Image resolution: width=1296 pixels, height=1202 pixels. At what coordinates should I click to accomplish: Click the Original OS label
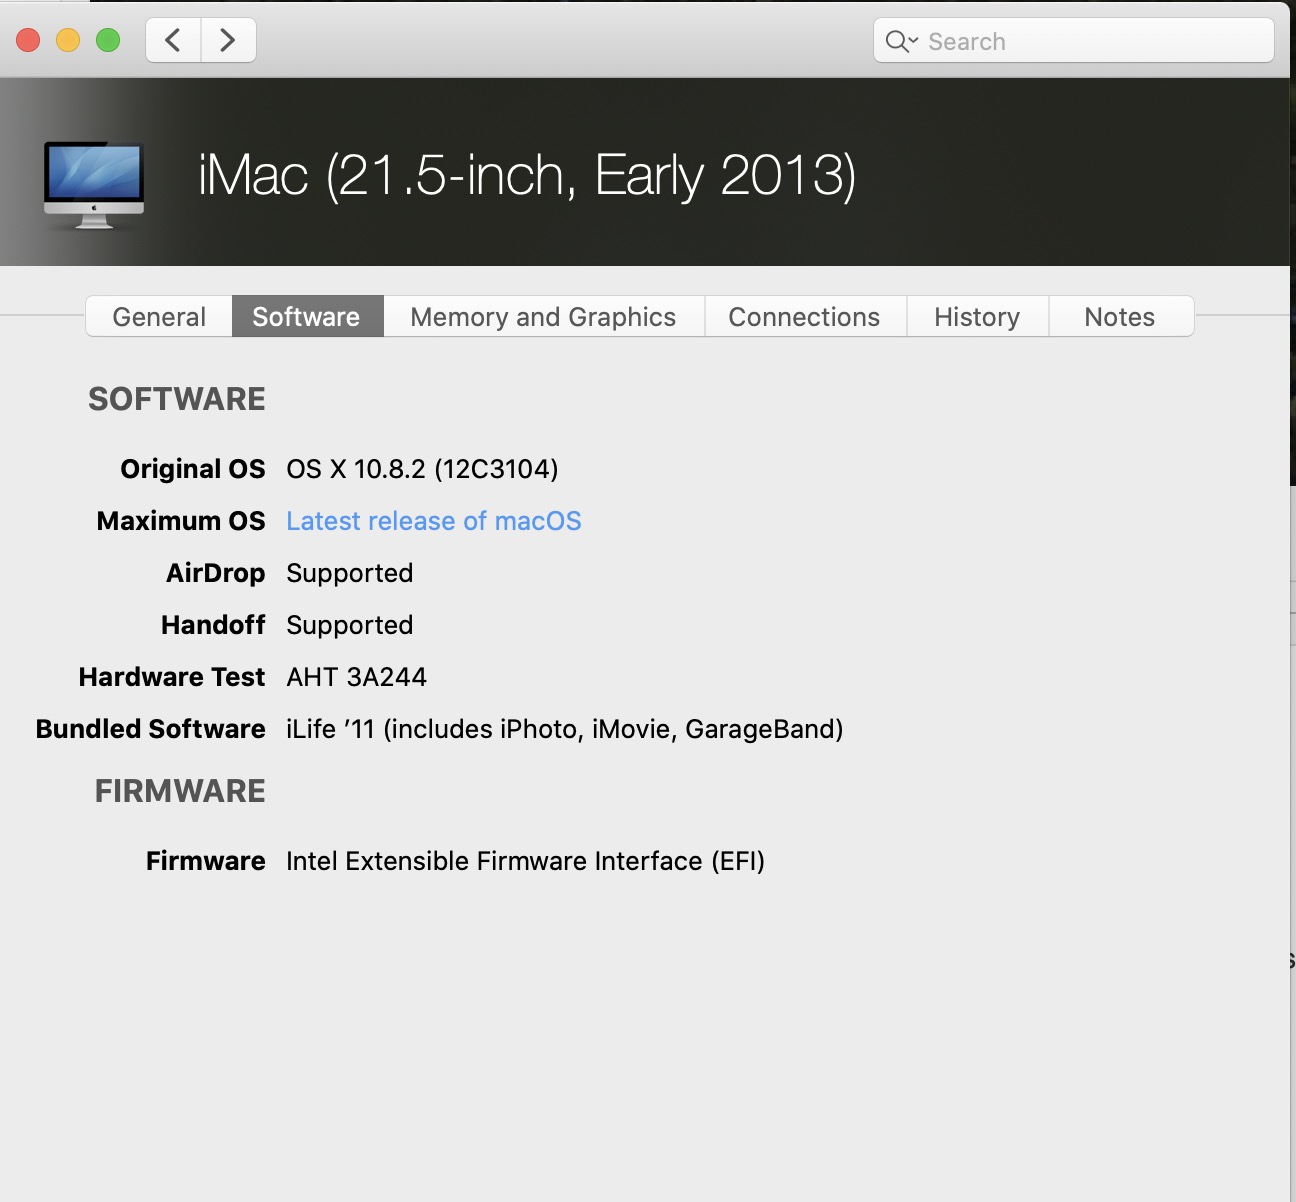(x=193, y=469)
